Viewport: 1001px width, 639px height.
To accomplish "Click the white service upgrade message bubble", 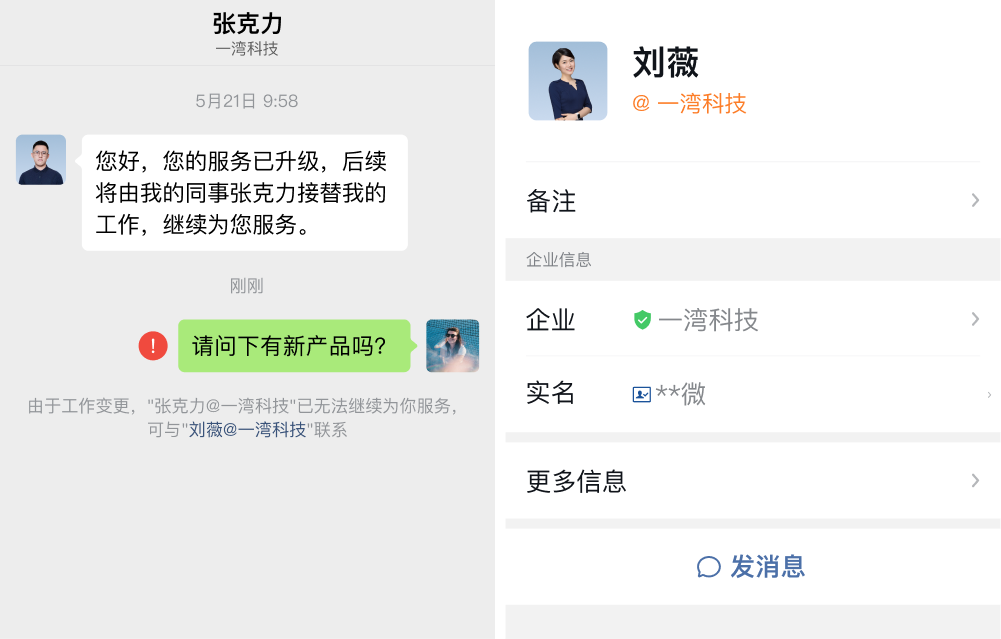I will pos(244,192).
